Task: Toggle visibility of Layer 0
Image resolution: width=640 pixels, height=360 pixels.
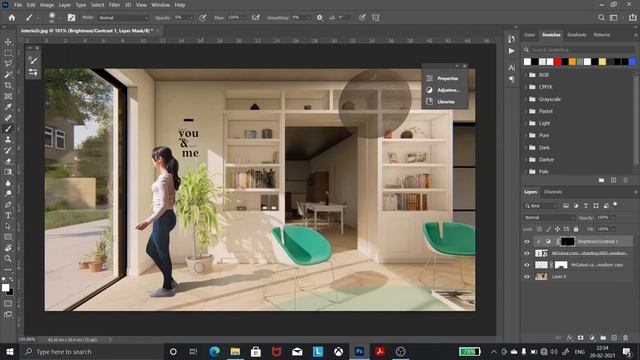Action: (x=527, y=276)
